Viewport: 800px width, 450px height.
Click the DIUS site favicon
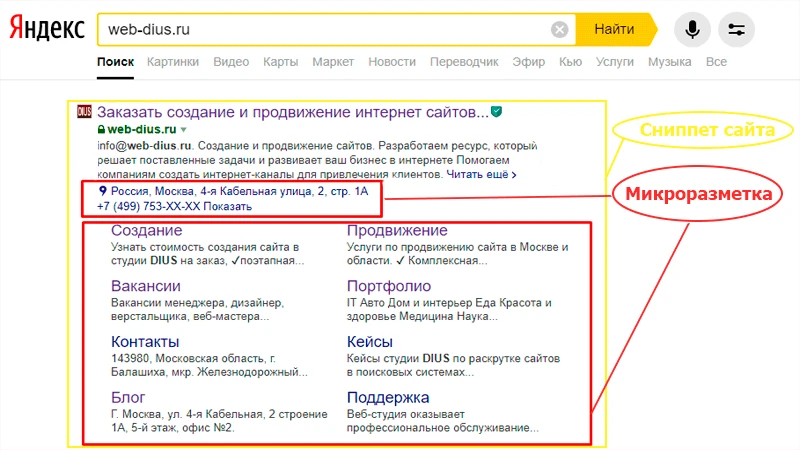(84, 111)
